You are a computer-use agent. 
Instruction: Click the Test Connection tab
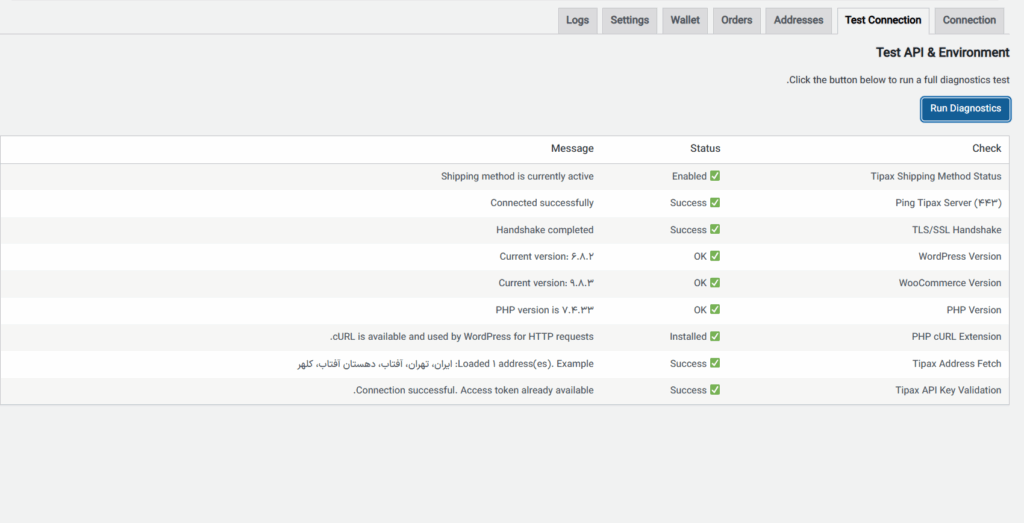pos(883,20)
